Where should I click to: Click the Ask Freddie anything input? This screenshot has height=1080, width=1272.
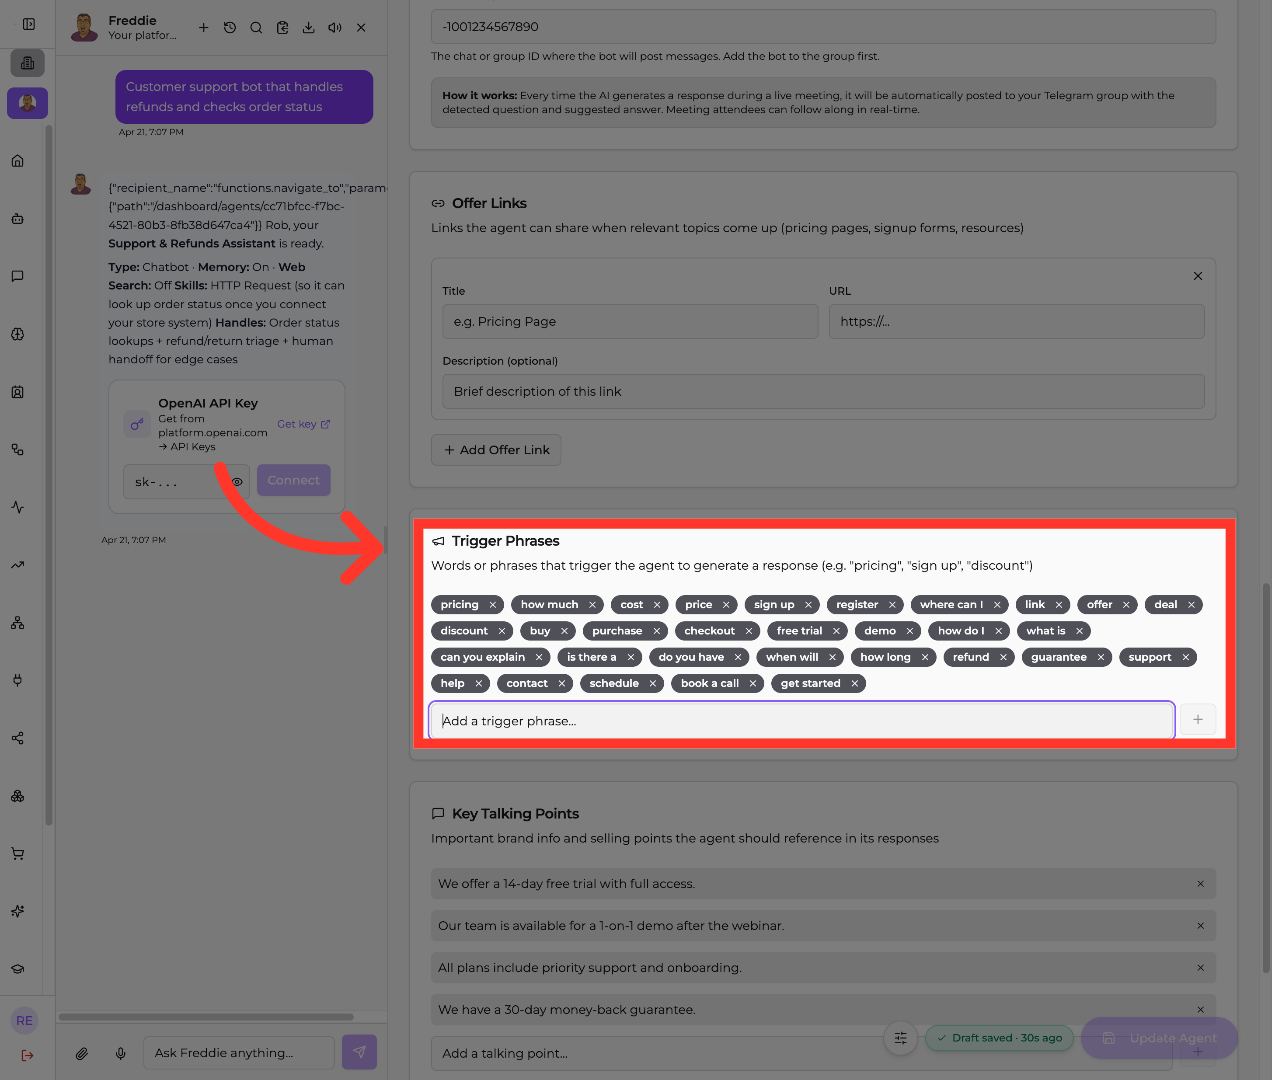(239, 1053)
